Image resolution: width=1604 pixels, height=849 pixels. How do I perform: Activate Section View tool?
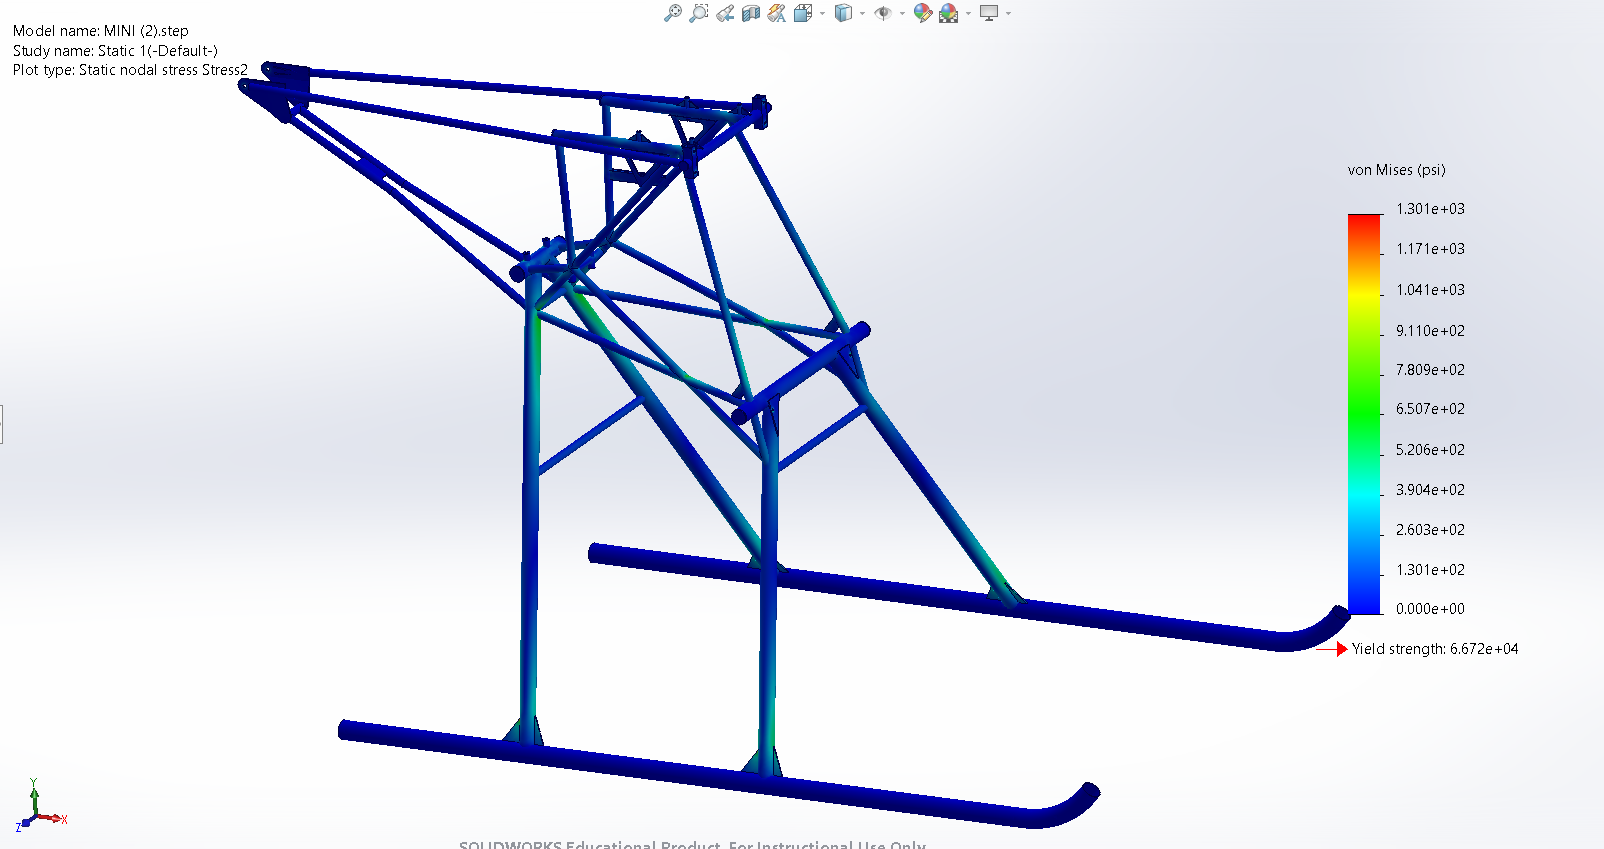coord(751,13)
